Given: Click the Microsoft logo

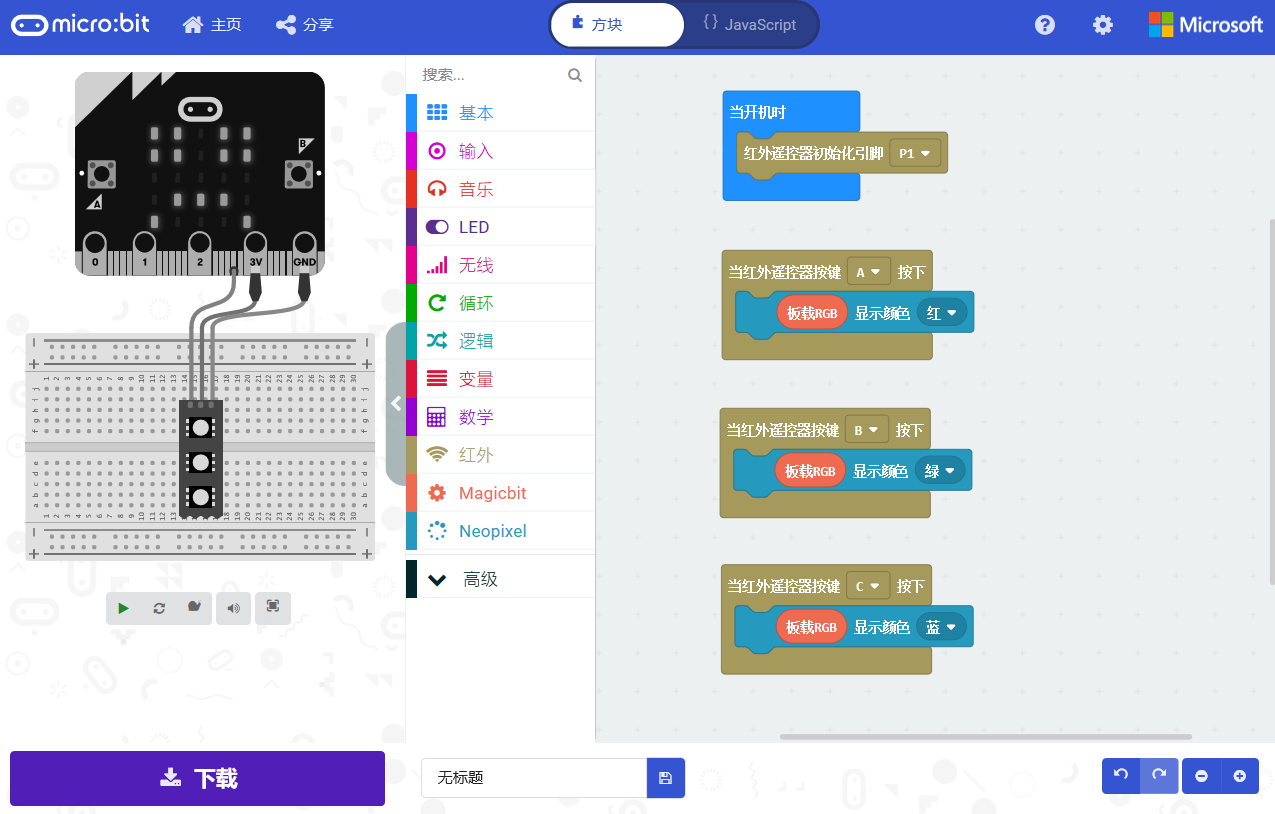Looking at the screenshot, I should click(1206, 25).
